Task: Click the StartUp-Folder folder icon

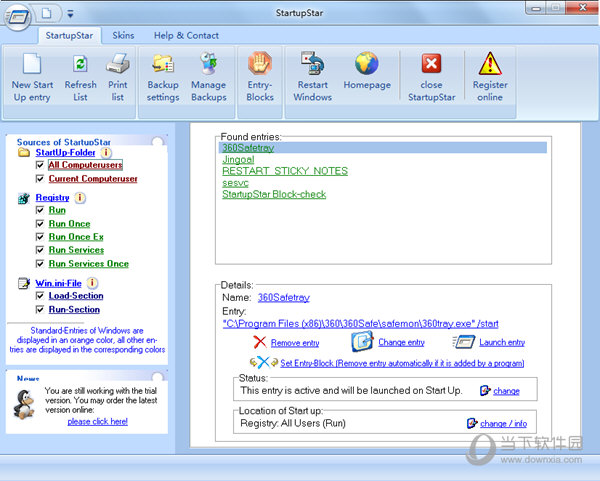Action: coord(24,153)
